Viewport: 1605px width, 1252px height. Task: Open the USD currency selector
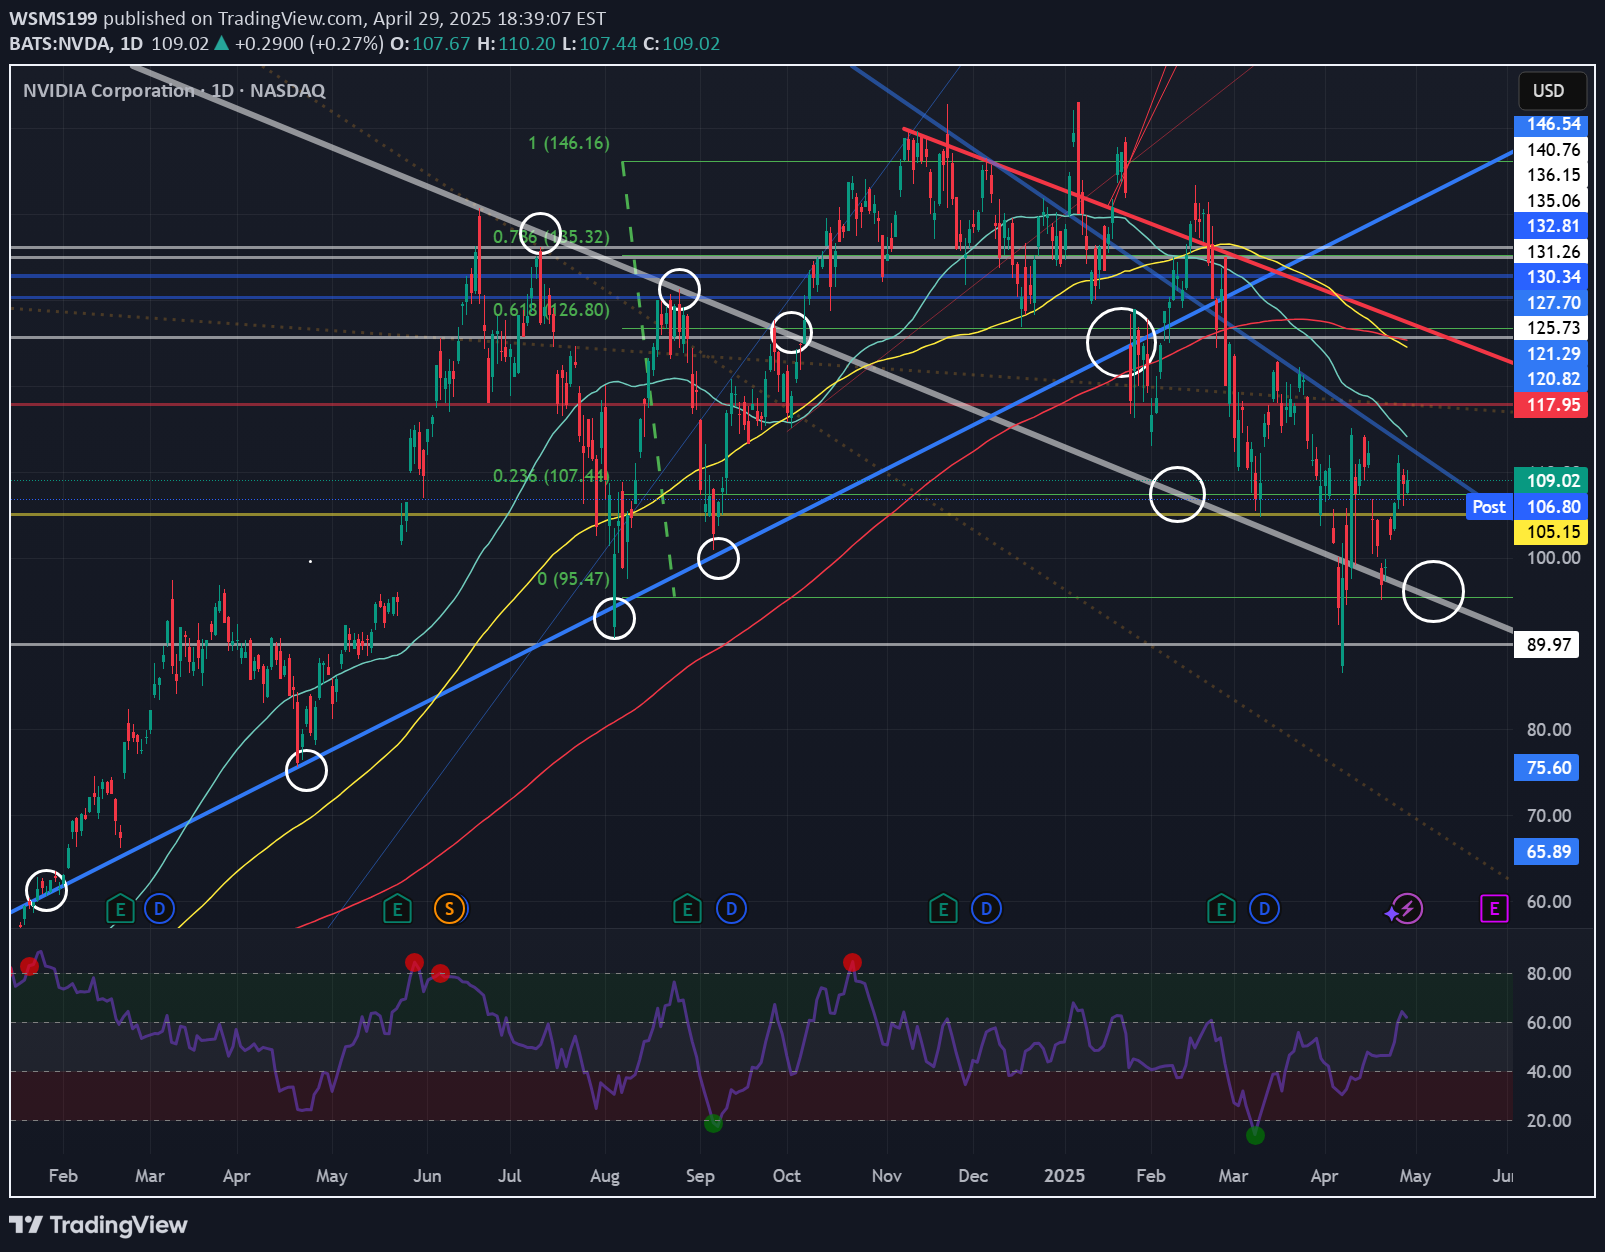[x=1551, y=91]
